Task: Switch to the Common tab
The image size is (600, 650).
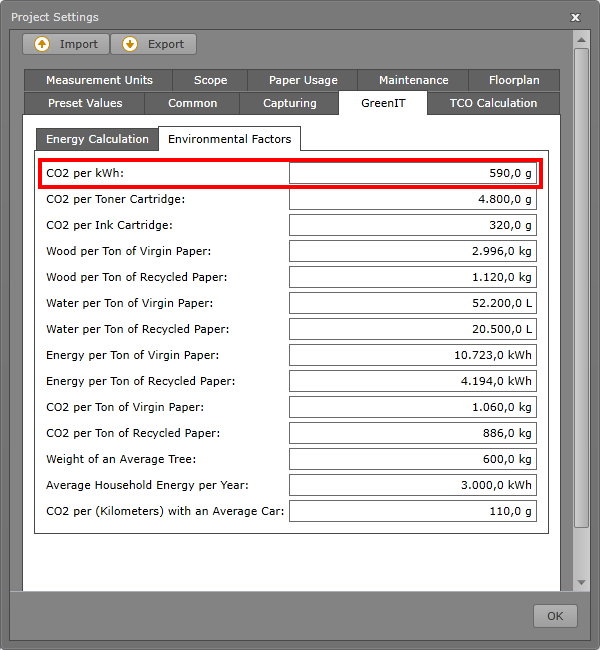Action: (192, 103)
